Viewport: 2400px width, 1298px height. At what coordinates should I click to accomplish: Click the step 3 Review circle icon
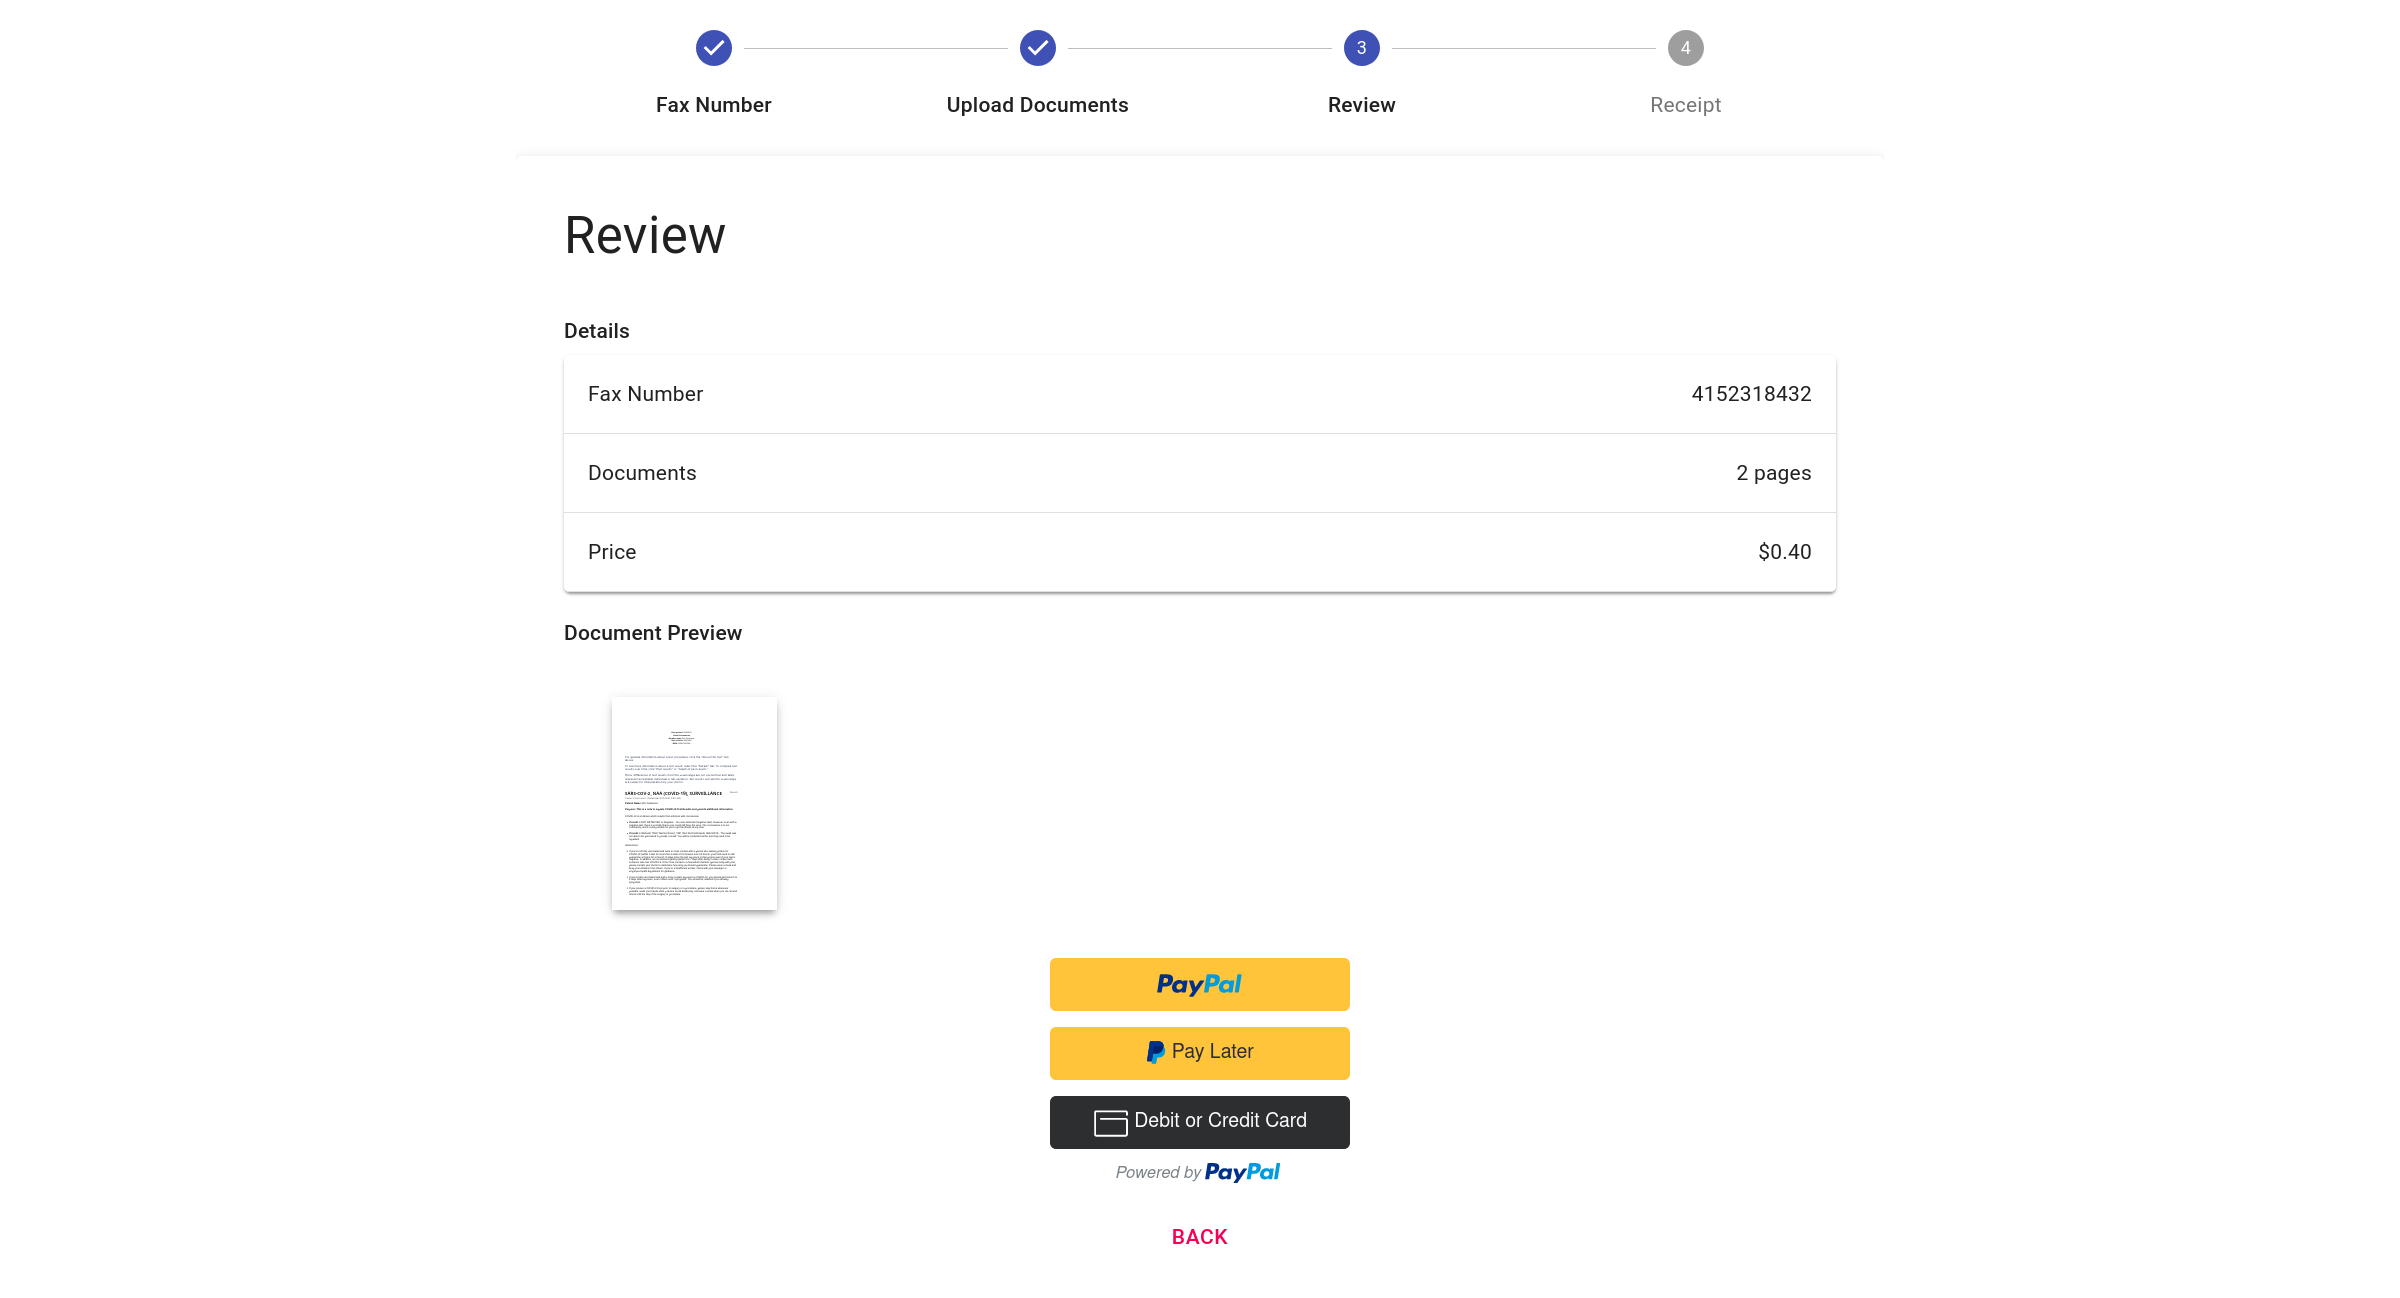(1361, 48)
